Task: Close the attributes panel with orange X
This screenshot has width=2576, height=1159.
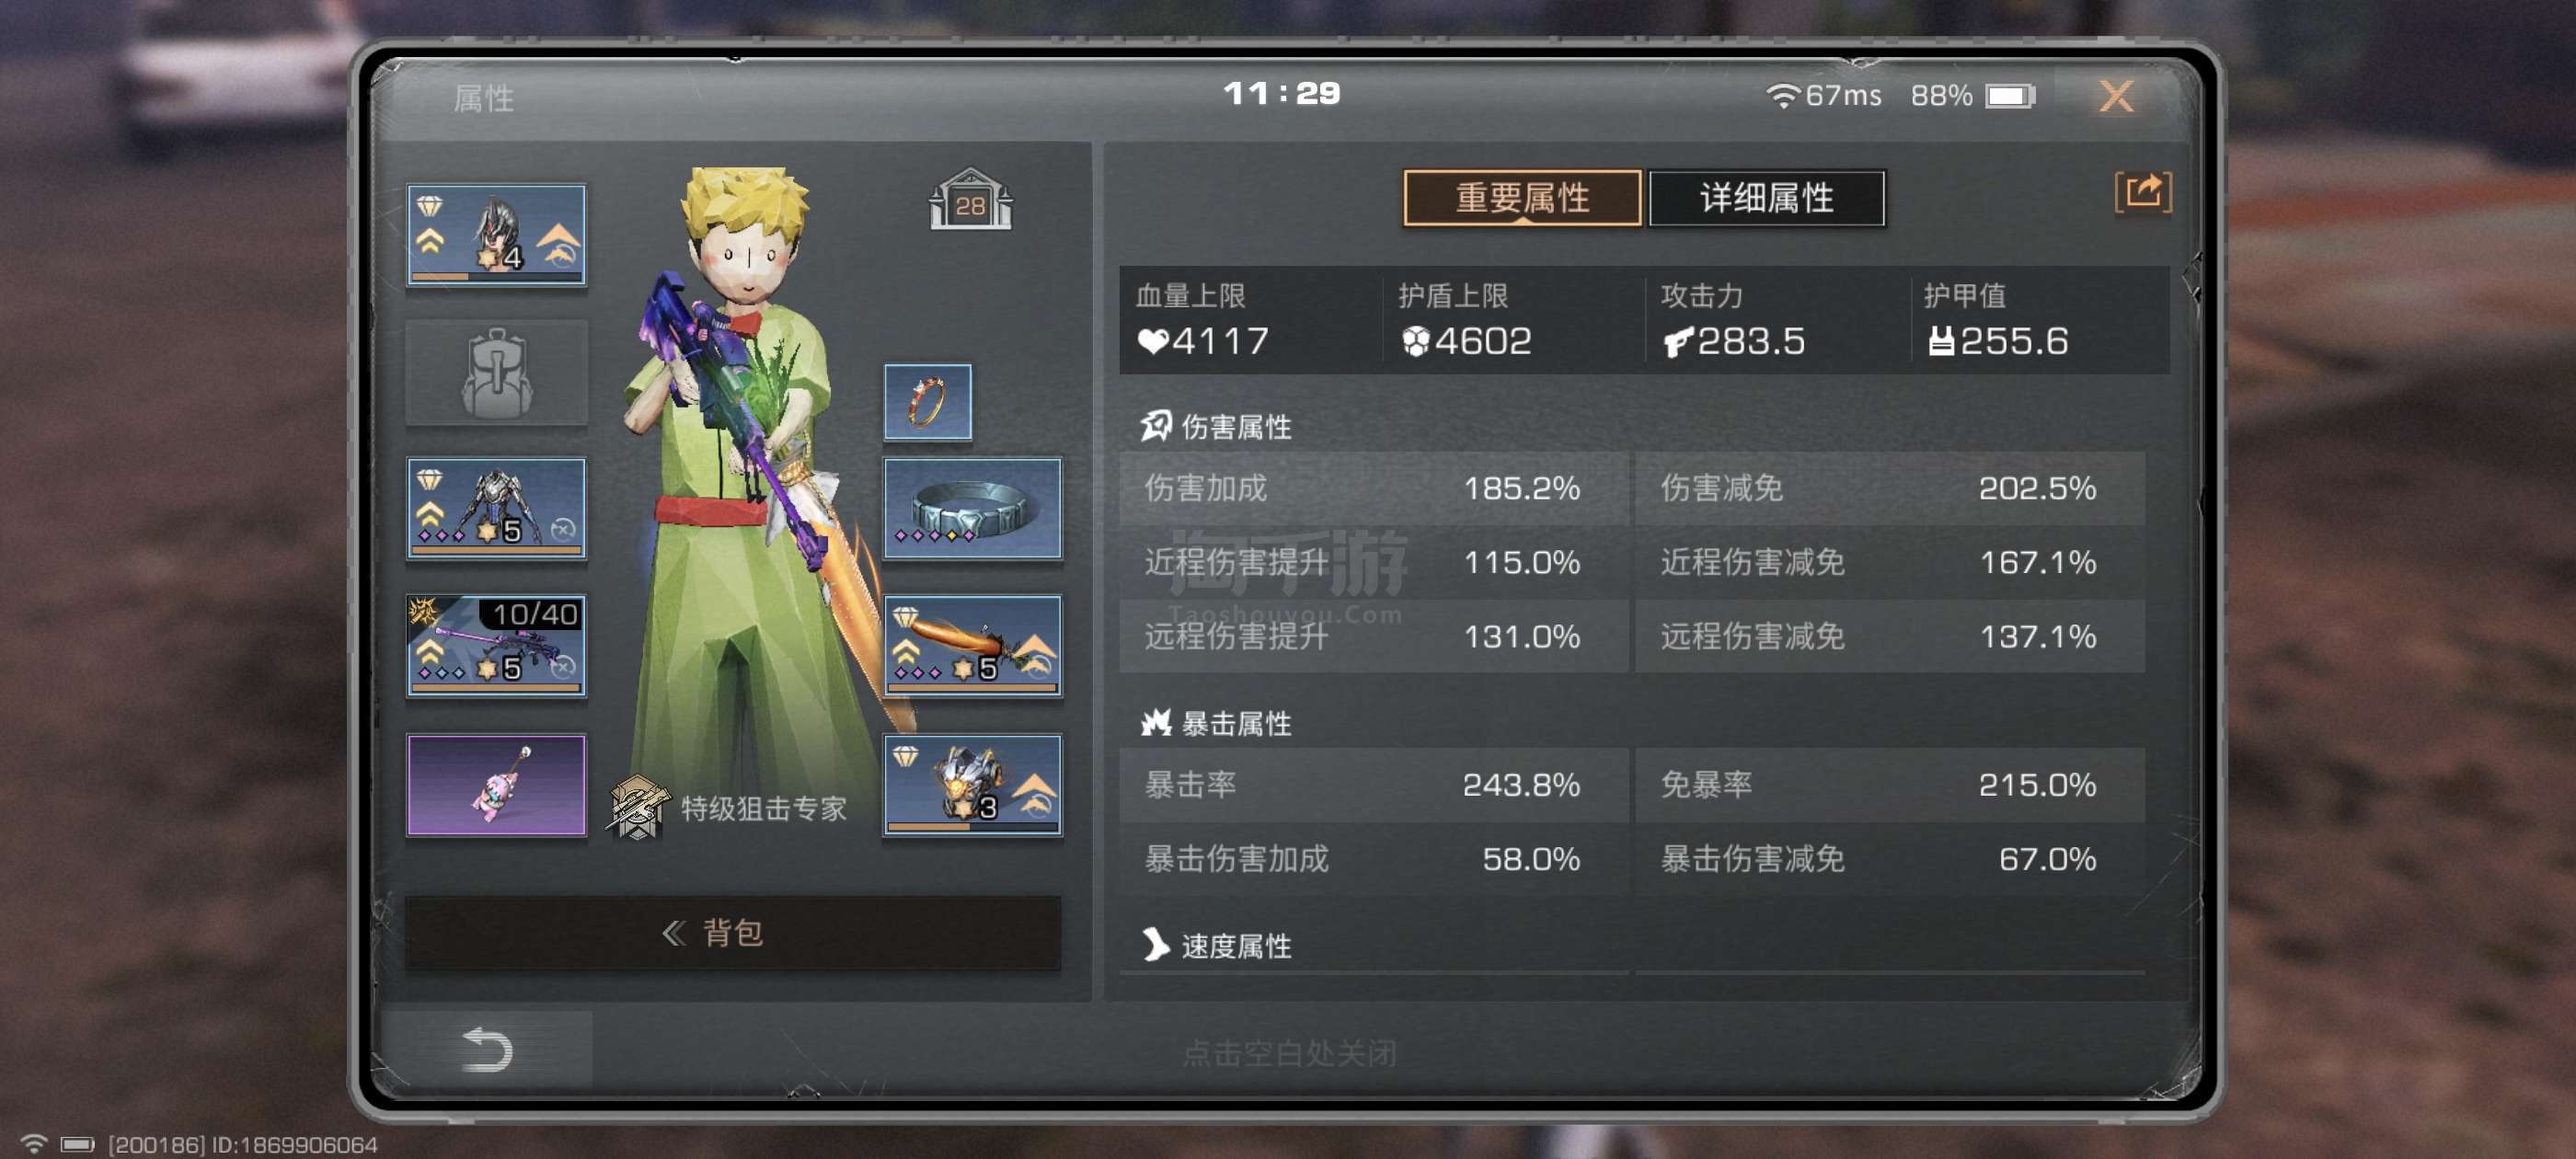Action: pyautogui.click(x=2115, y=96)
